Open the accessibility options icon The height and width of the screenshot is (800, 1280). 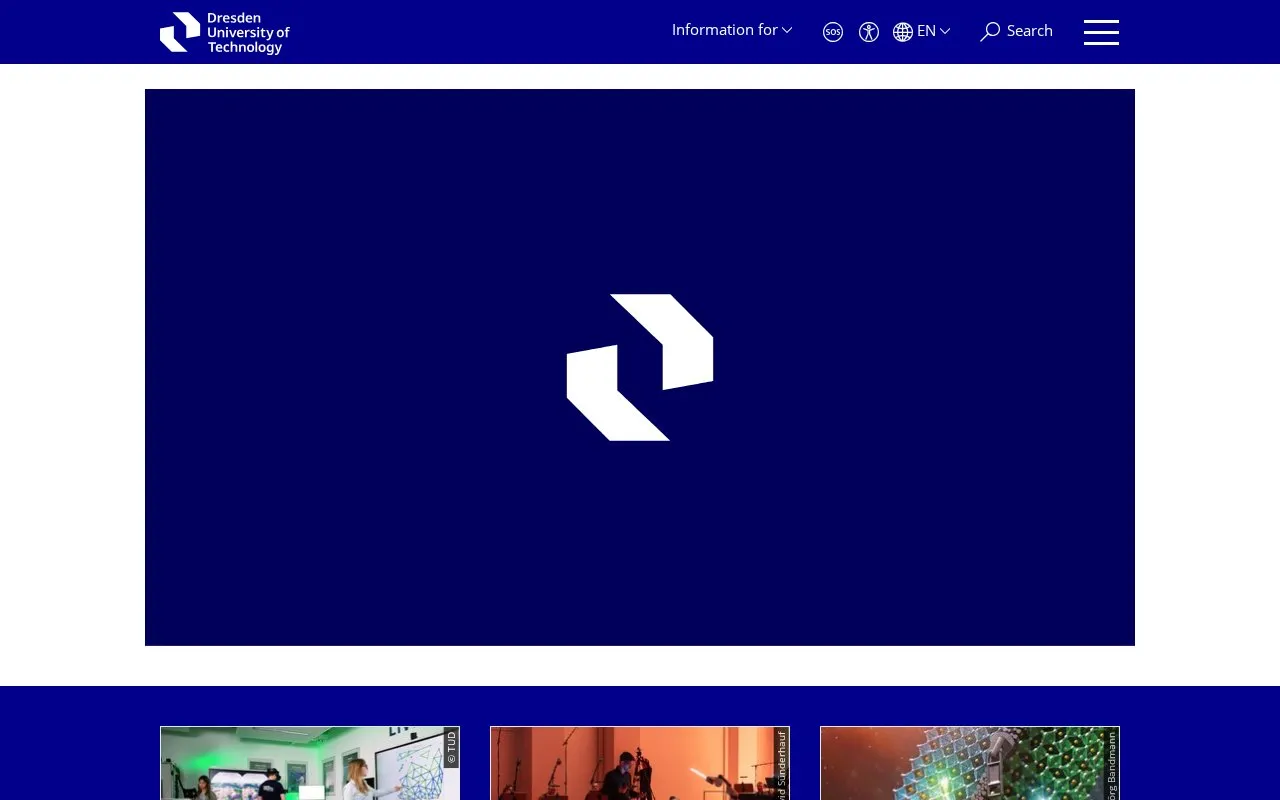coord(869,32)
